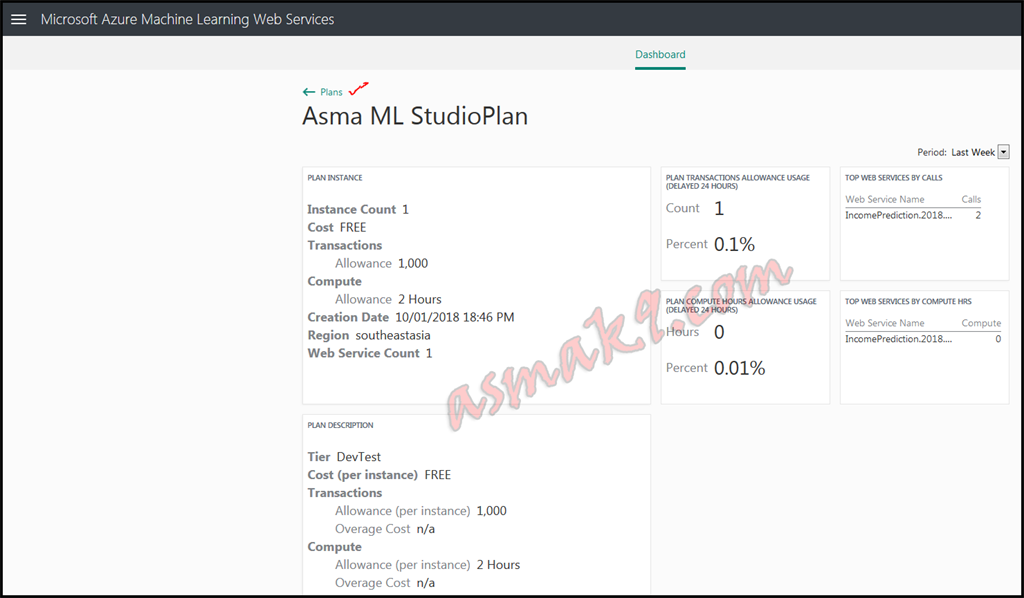This screenshot has width=1024, height=598.
Task: Select the Asma ML StudioPlan heading
Action: pyautogui.click(x=414, y=116)
